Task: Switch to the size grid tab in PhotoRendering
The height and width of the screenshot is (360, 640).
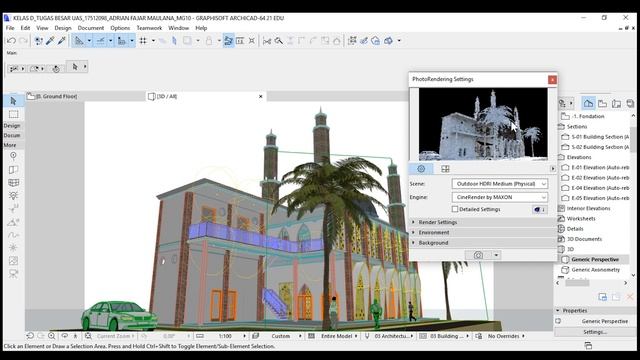Action: click(x=445, y=169)
